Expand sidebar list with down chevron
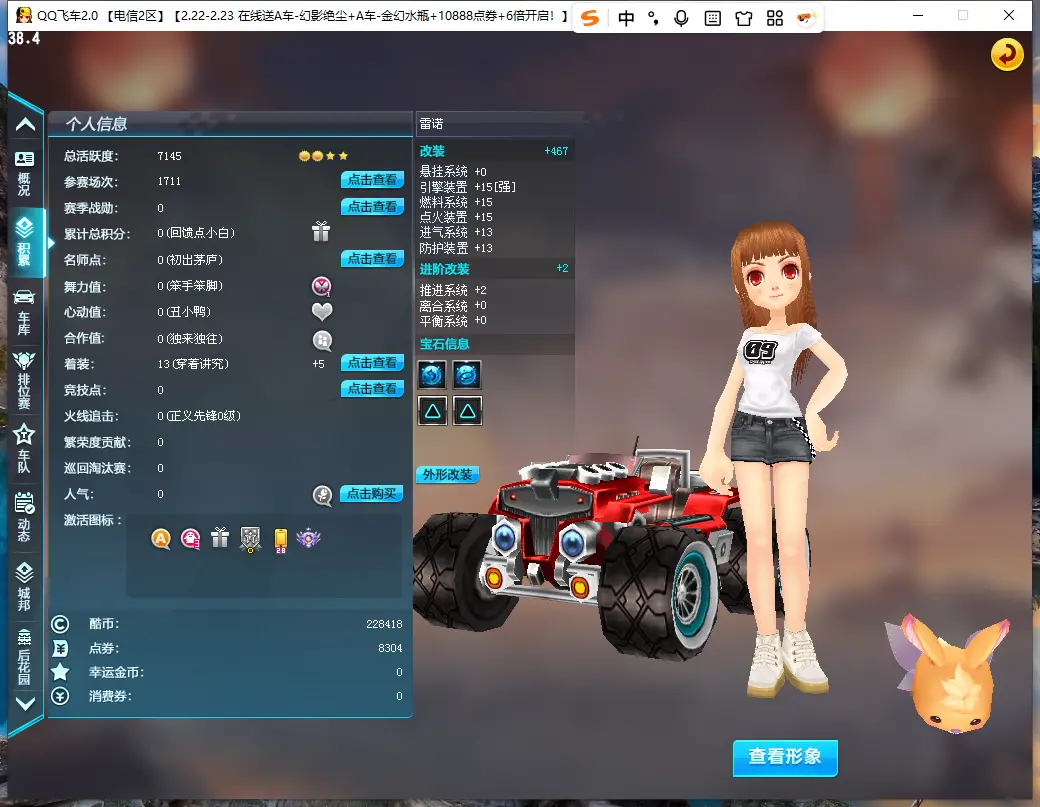The height and width of the screenshot is (807, 1040). tap(25, 704)
